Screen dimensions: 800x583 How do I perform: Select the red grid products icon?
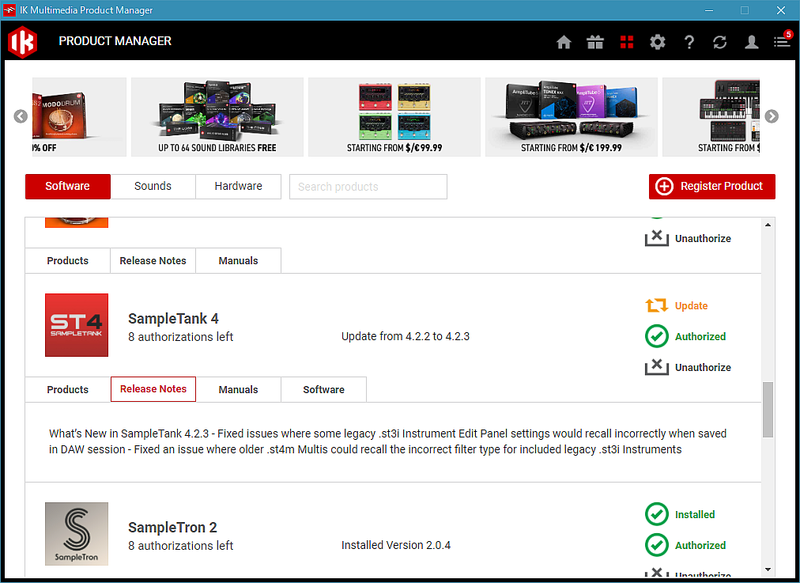coord(627,42)
